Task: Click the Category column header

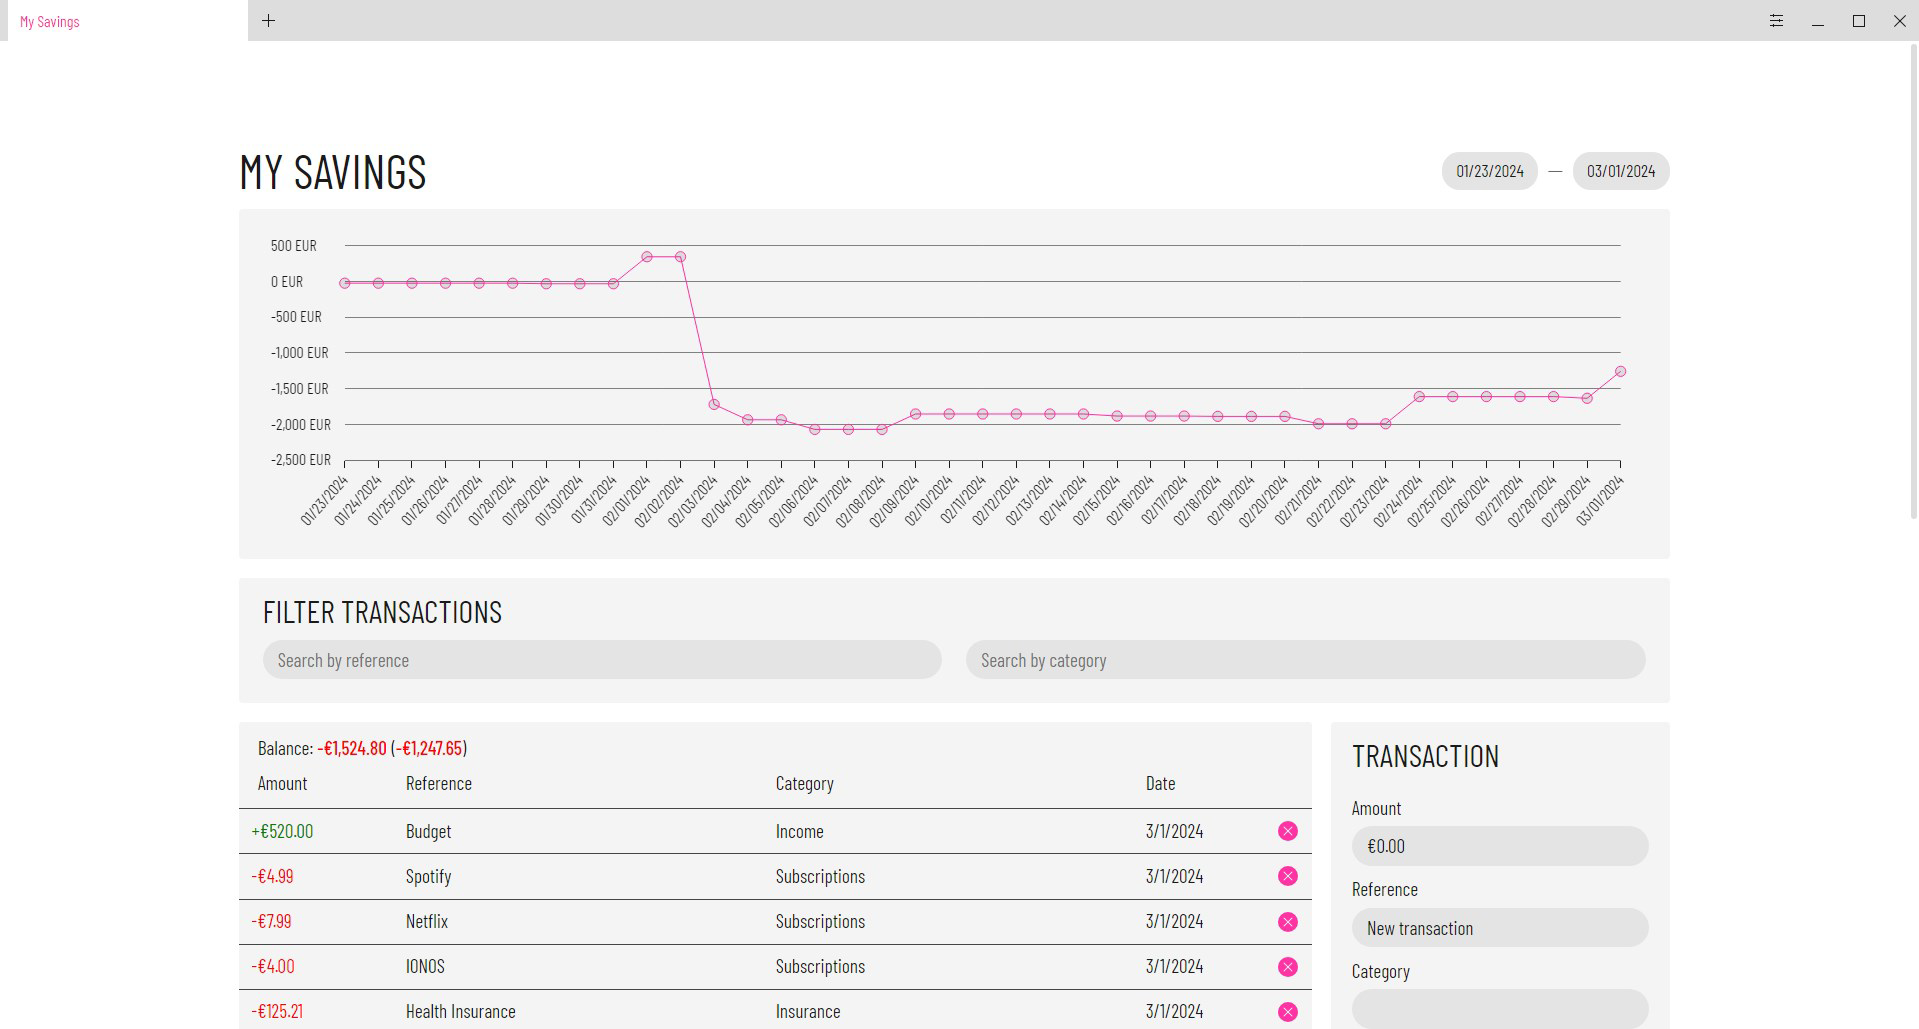Action: (804, 783)
